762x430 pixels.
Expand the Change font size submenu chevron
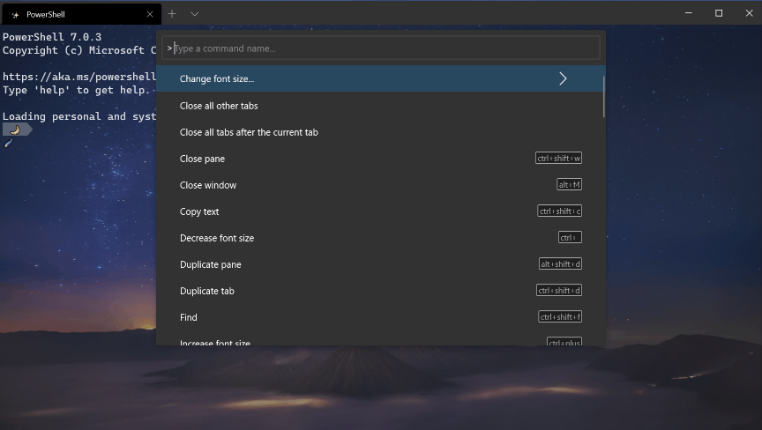563,79
